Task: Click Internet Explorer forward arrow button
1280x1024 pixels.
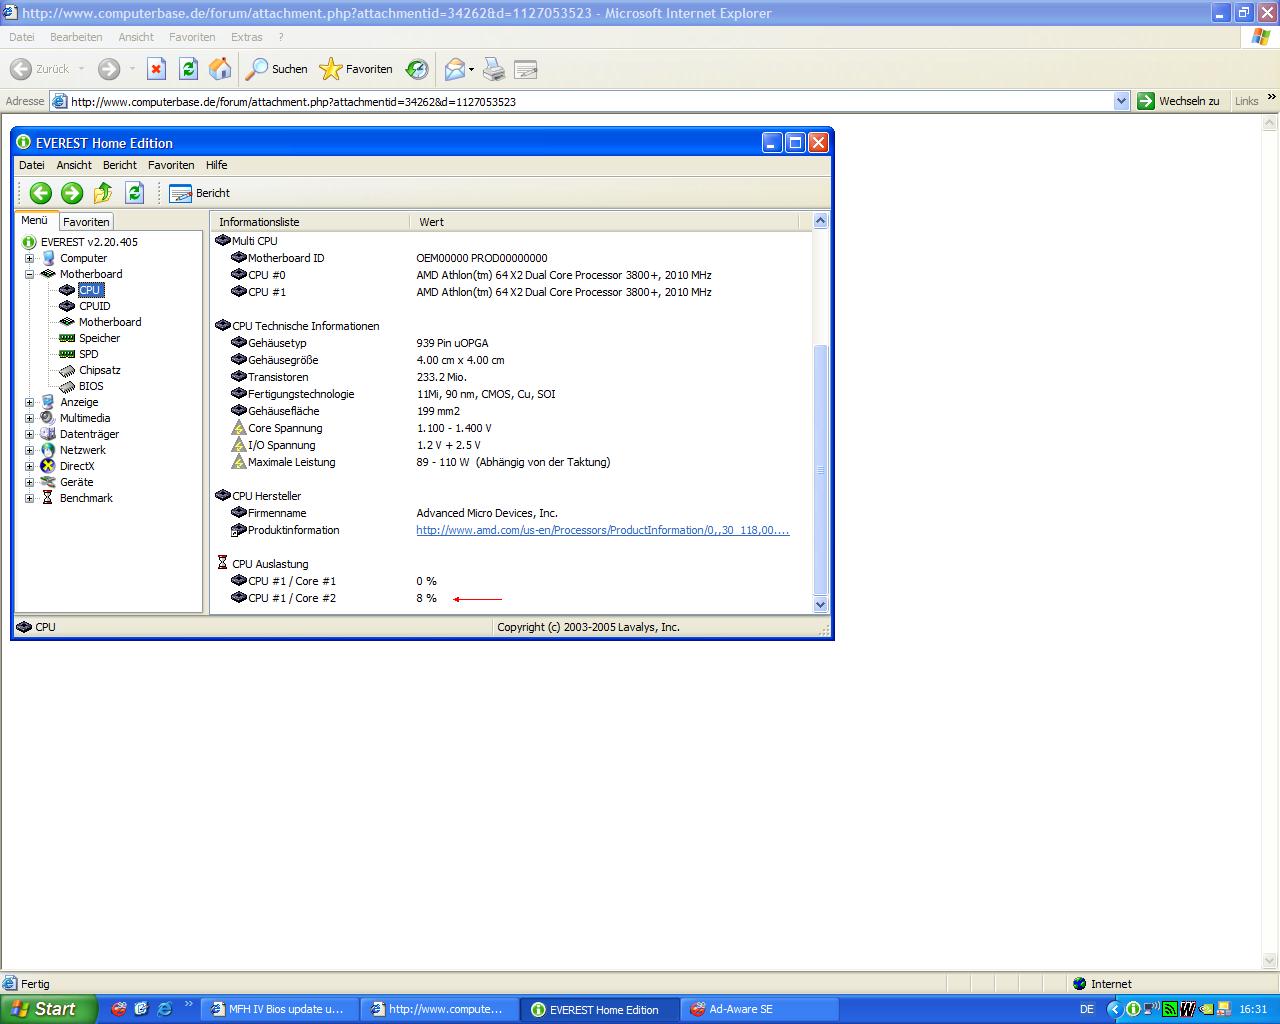Action: click(109, 69)
